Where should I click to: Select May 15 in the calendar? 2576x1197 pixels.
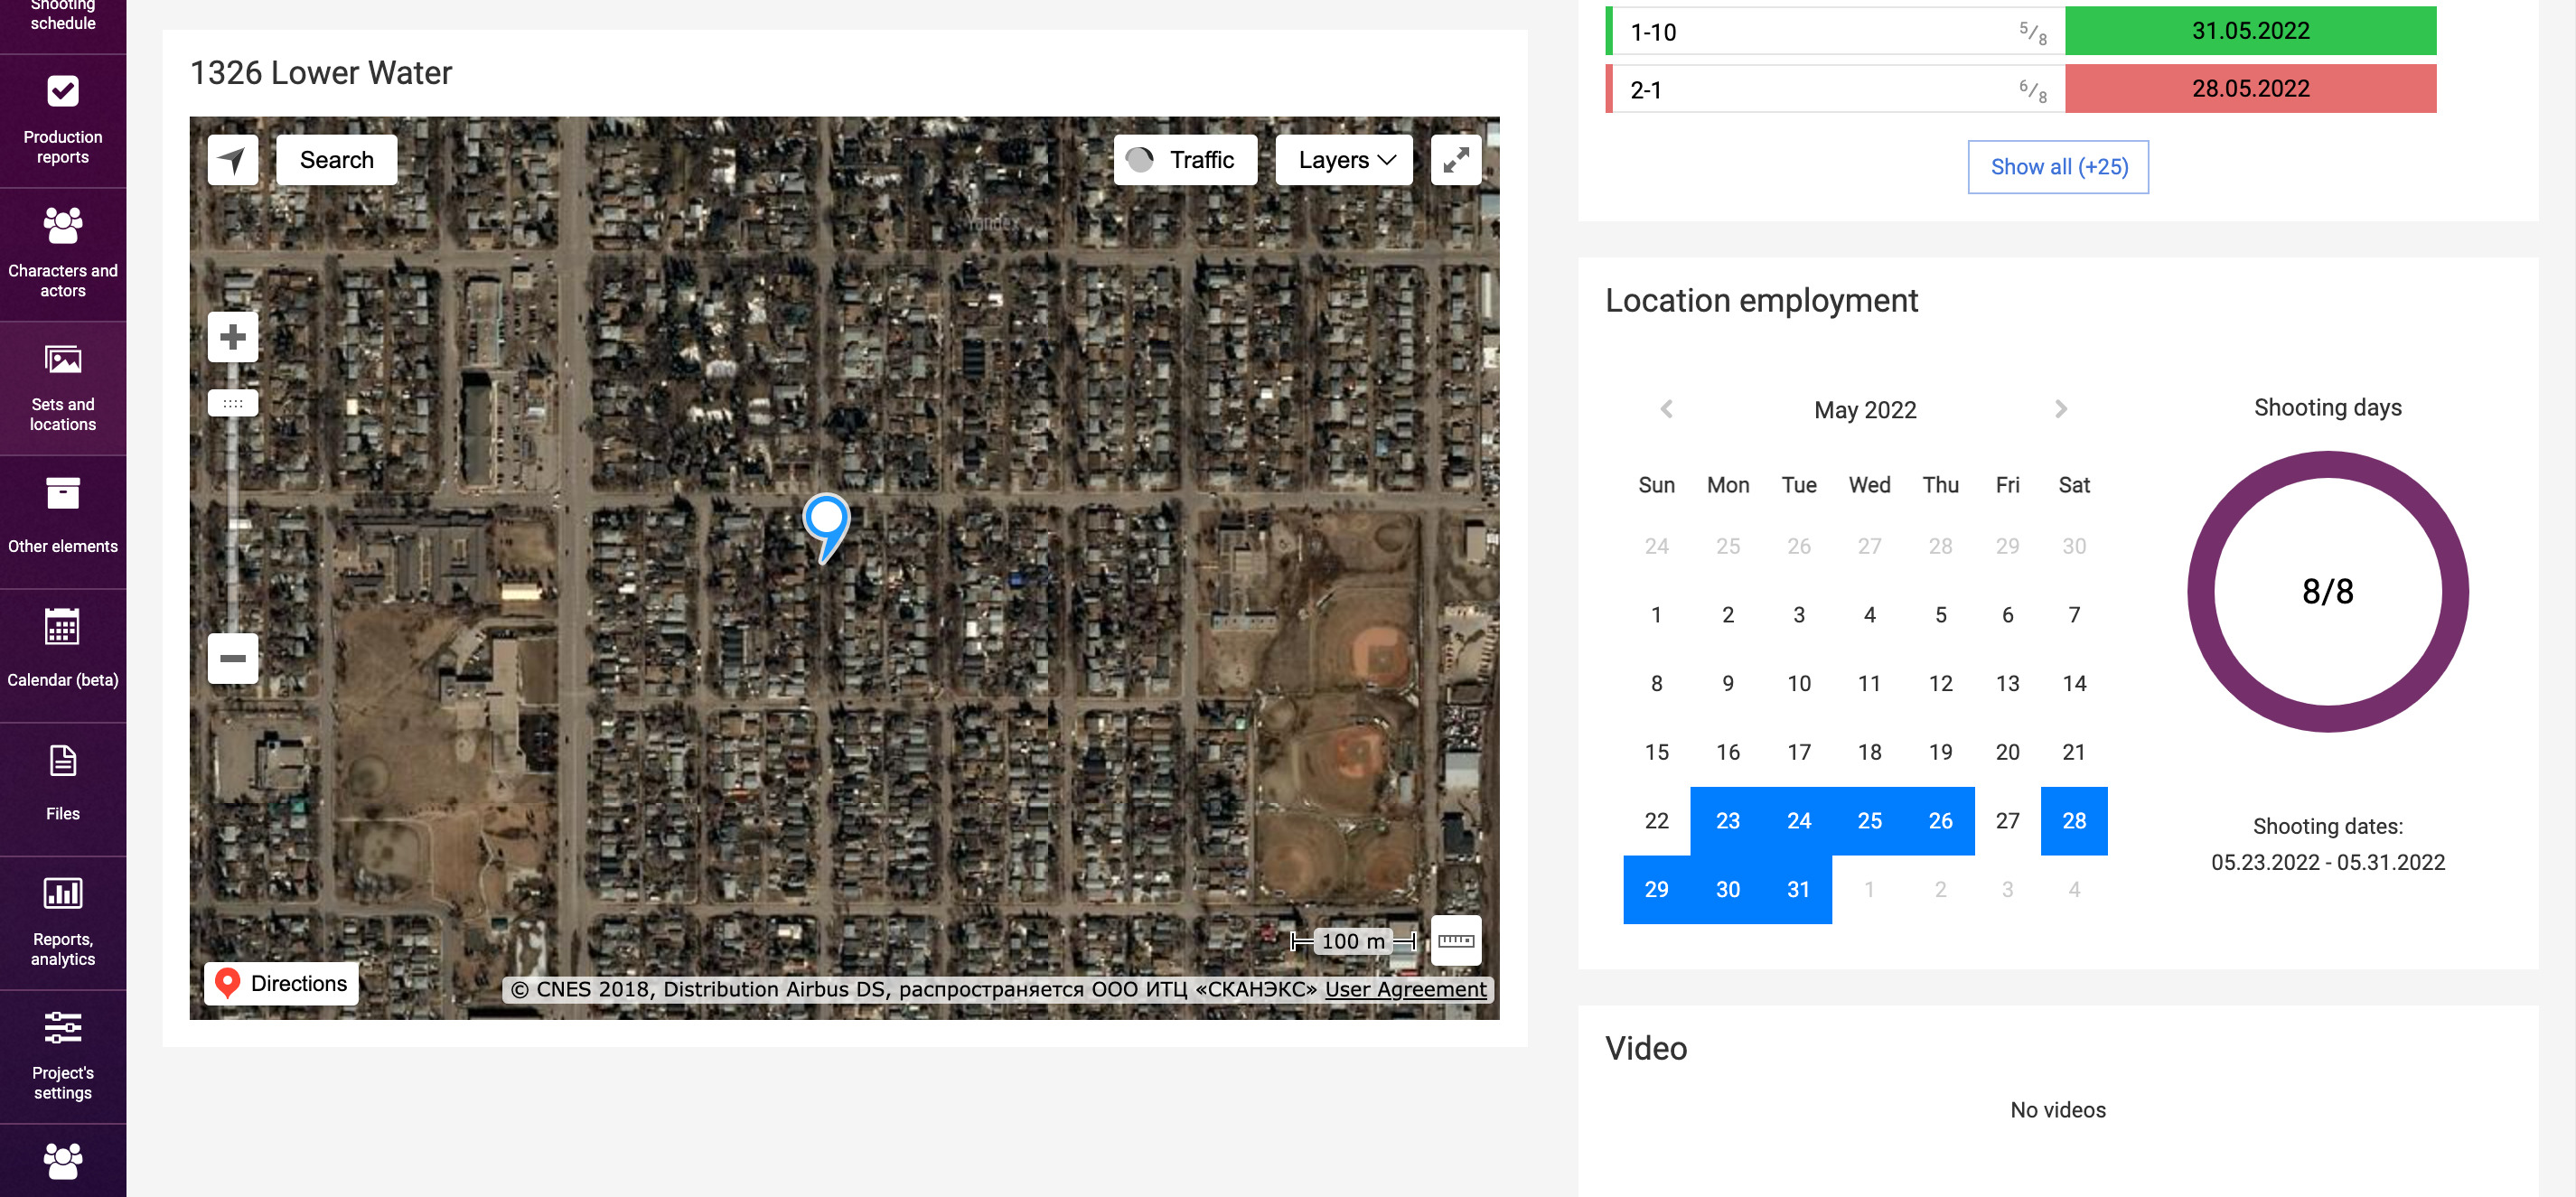(x=1656, y=752)
